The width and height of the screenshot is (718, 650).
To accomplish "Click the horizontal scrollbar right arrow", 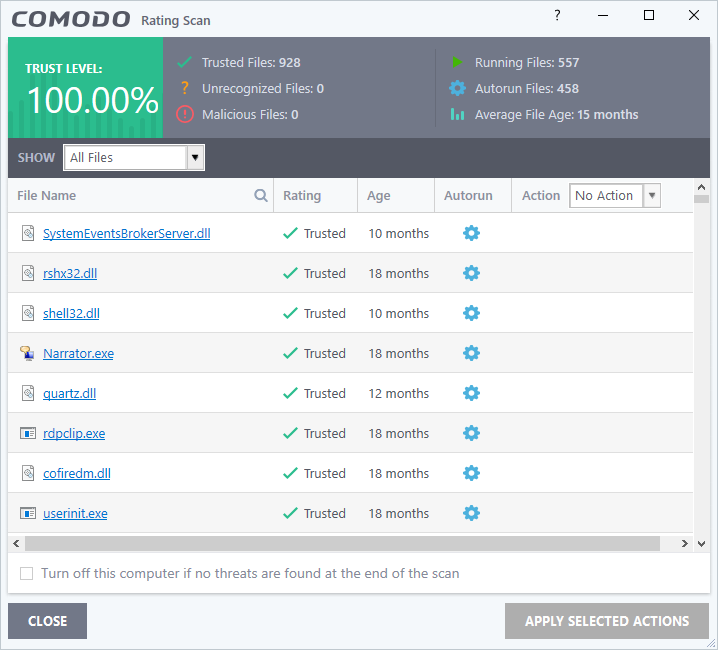I will 685,544.
